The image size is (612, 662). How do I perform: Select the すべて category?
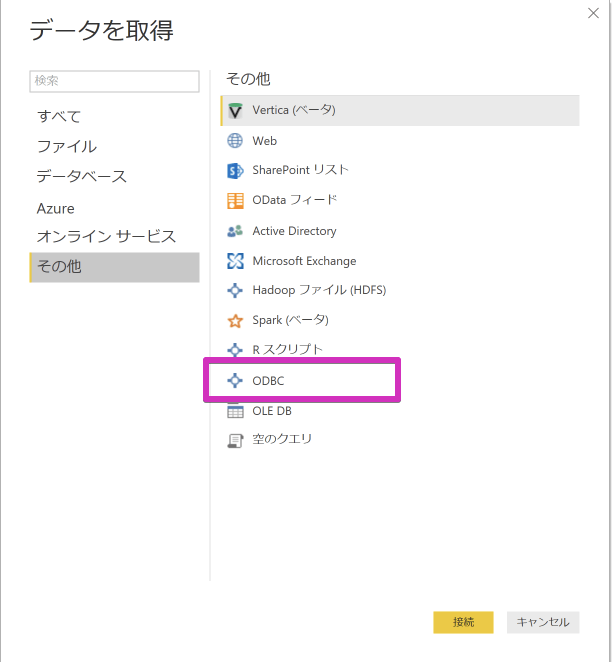point(114,116)
